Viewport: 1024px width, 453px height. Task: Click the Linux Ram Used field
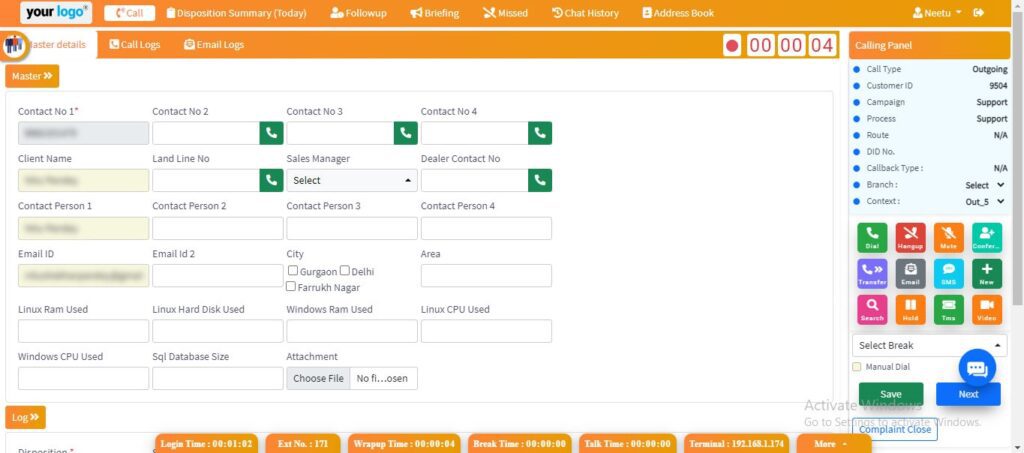84,331
